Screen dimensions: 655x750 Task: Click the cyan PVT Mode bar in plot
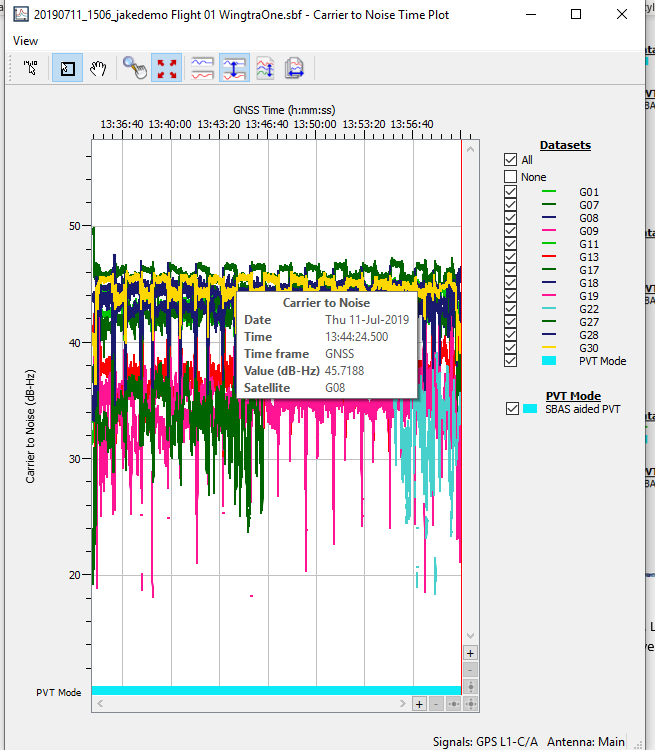275,691
